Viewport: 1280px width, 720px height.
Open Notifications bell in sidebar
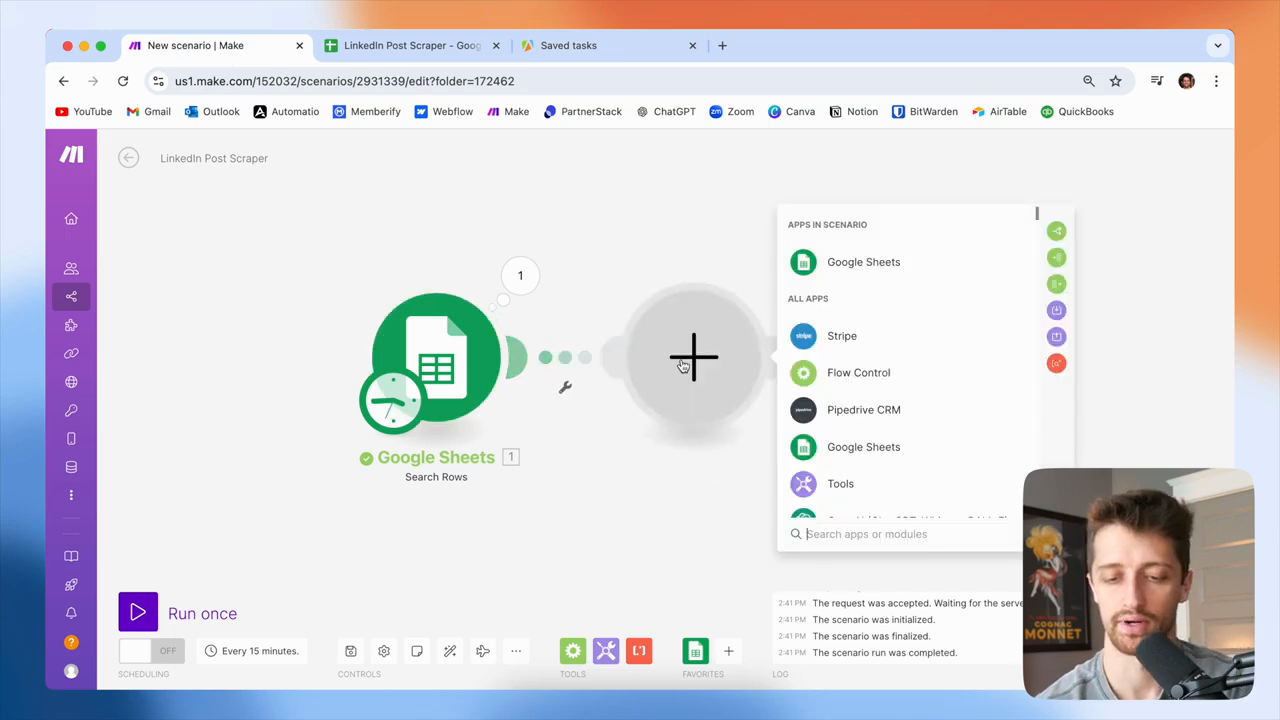click(x=71, y=613)
